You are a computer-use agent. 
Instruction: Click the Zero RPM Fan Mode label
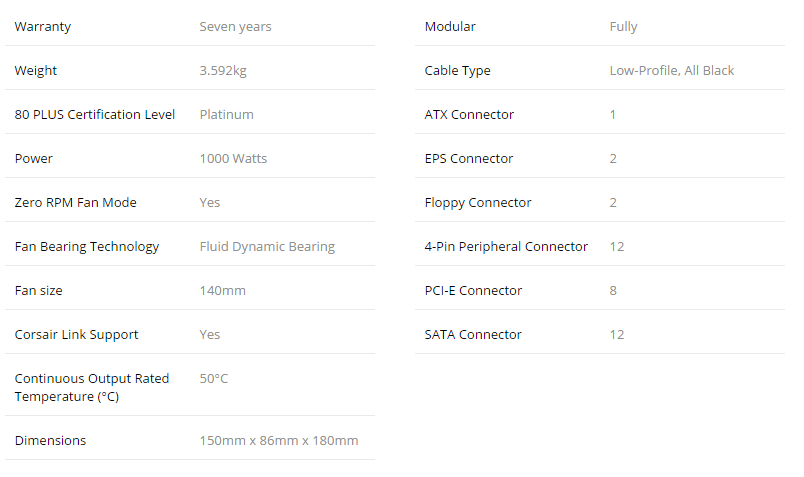(x=76, y=203)
